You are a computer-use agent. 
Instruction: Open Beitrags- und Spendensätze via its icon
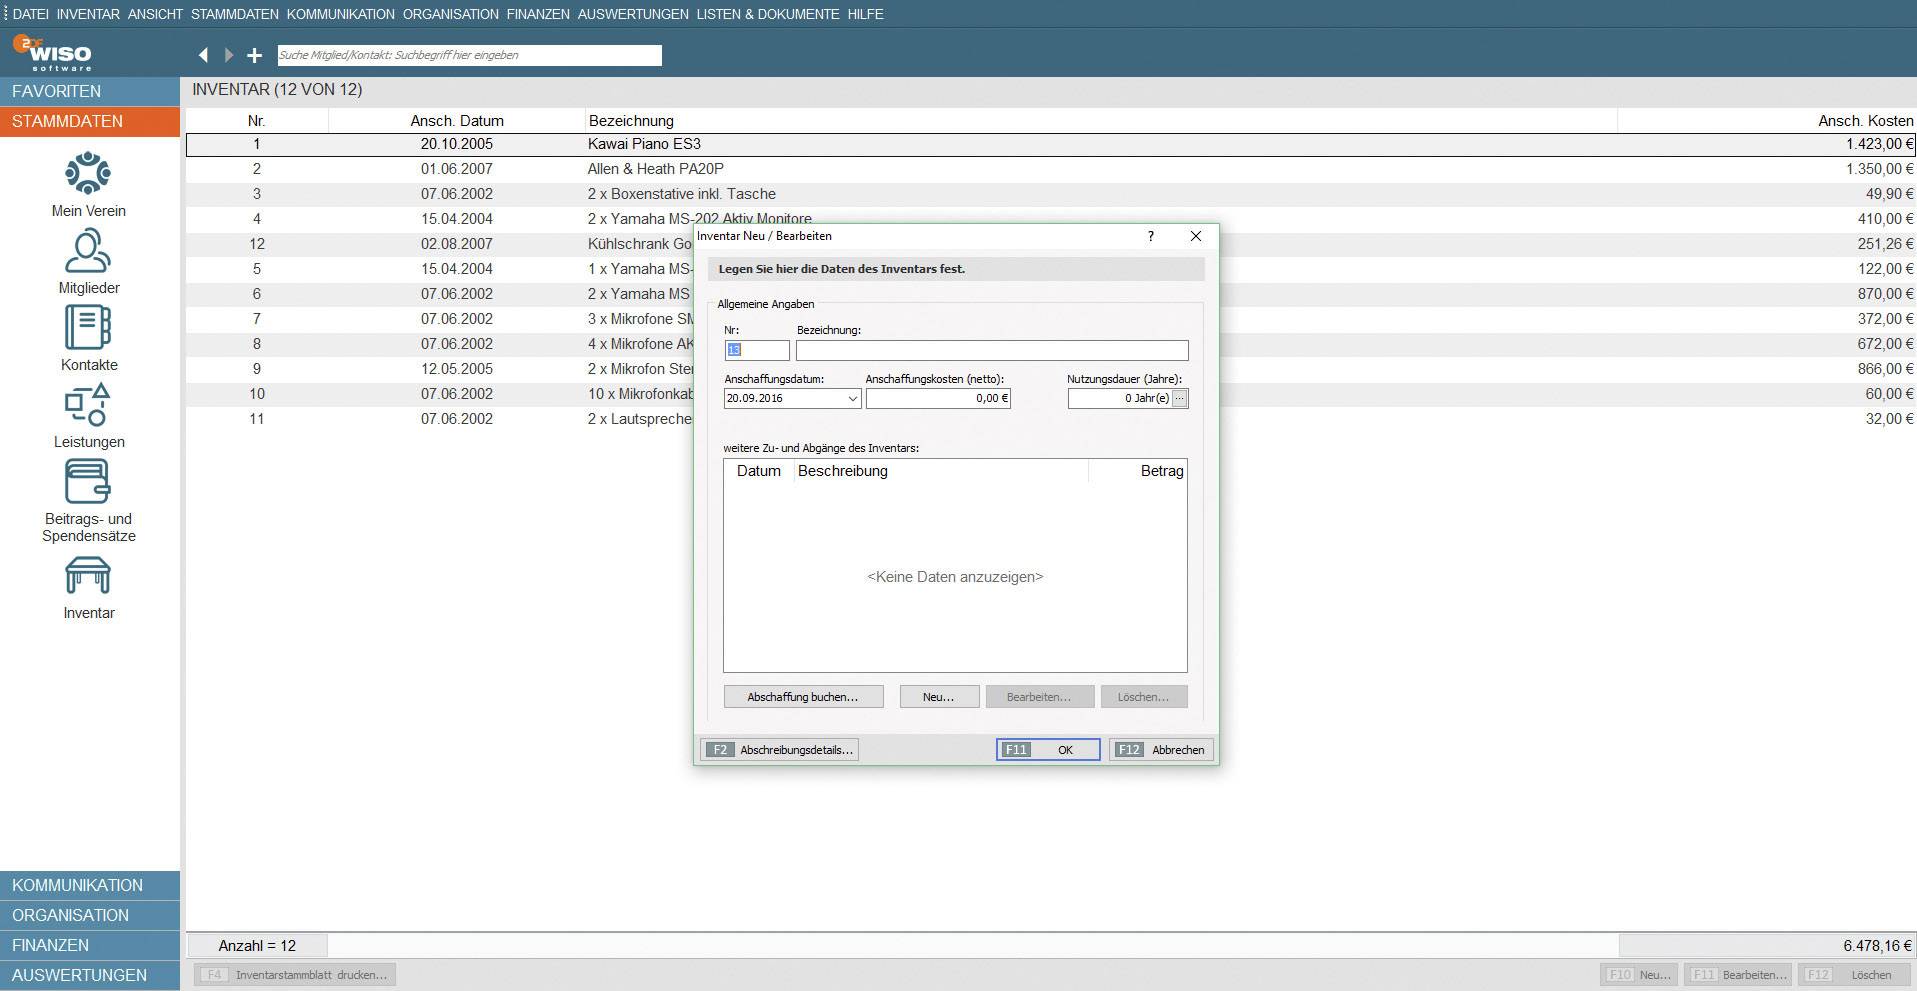click(89, 483)
